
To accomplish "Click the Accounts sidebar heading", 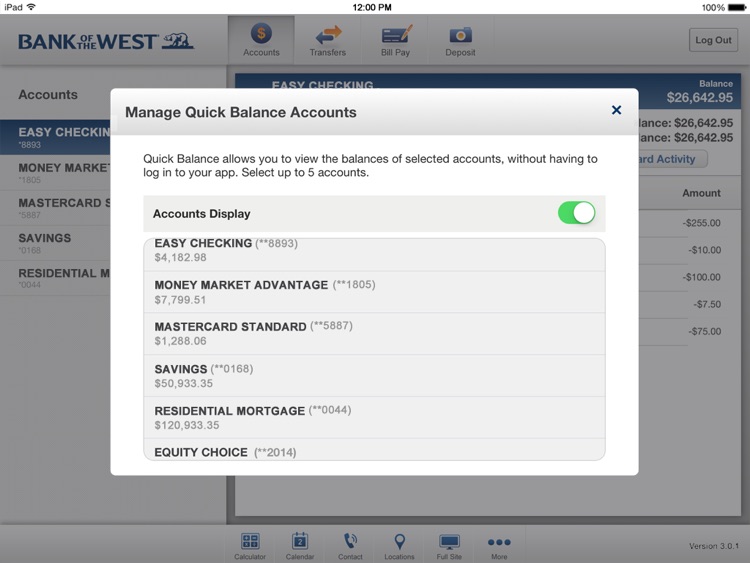I will pos(48,95).
